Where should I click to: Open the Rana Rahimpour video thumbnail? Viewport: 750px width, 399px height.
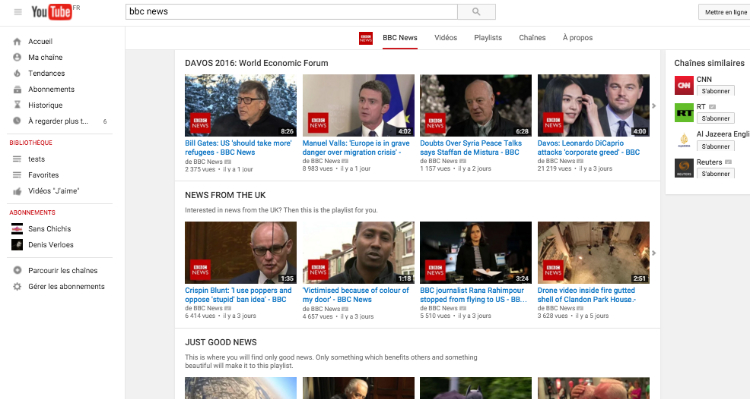pos(476,253)
